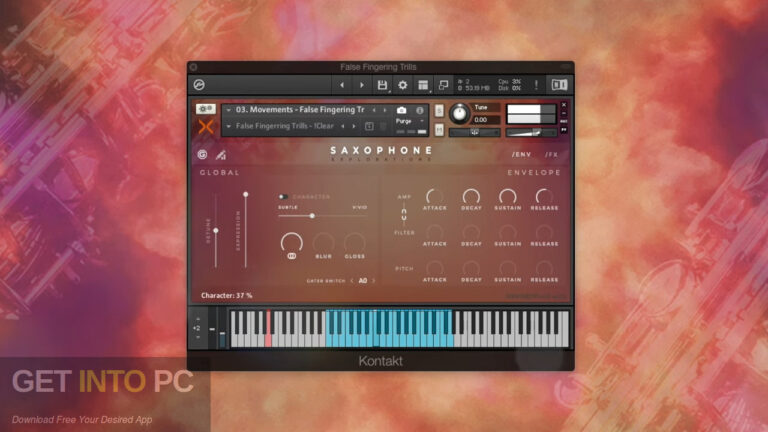Click the spiral icon below the X logo
This screenshot has height=432, width=768.
pyautogui.click(x=202, y=155)
